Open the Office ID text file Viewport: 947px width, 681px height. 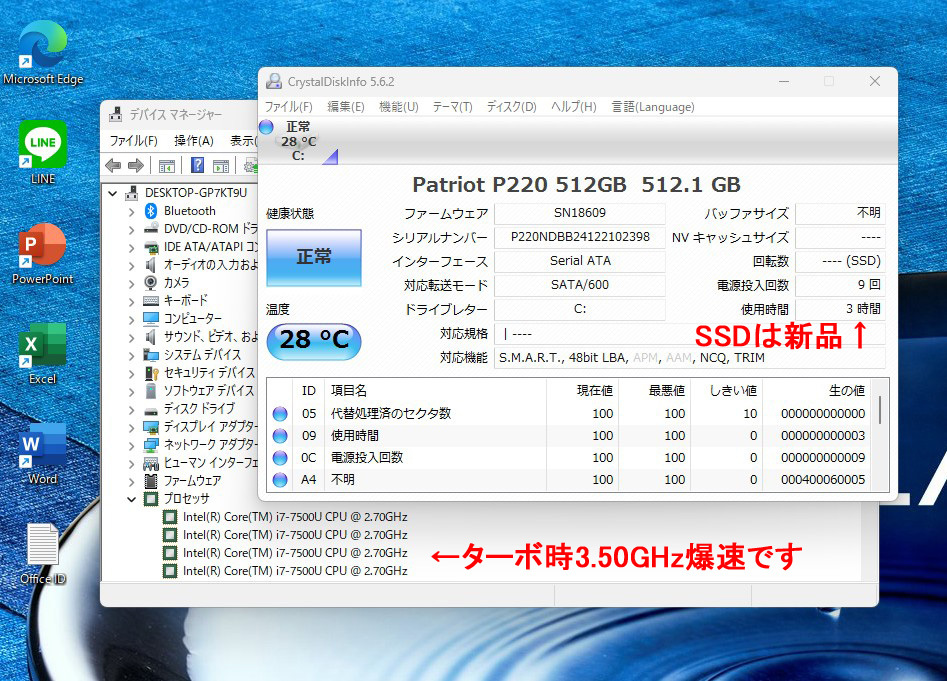[42, 554]
